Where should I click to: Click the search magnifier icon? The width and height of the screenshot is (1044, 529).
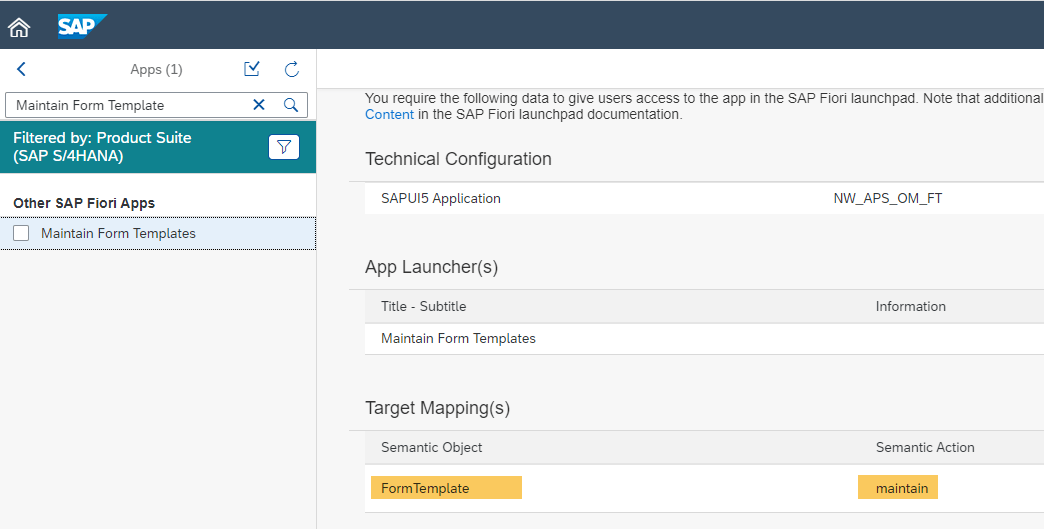[291, 105]
